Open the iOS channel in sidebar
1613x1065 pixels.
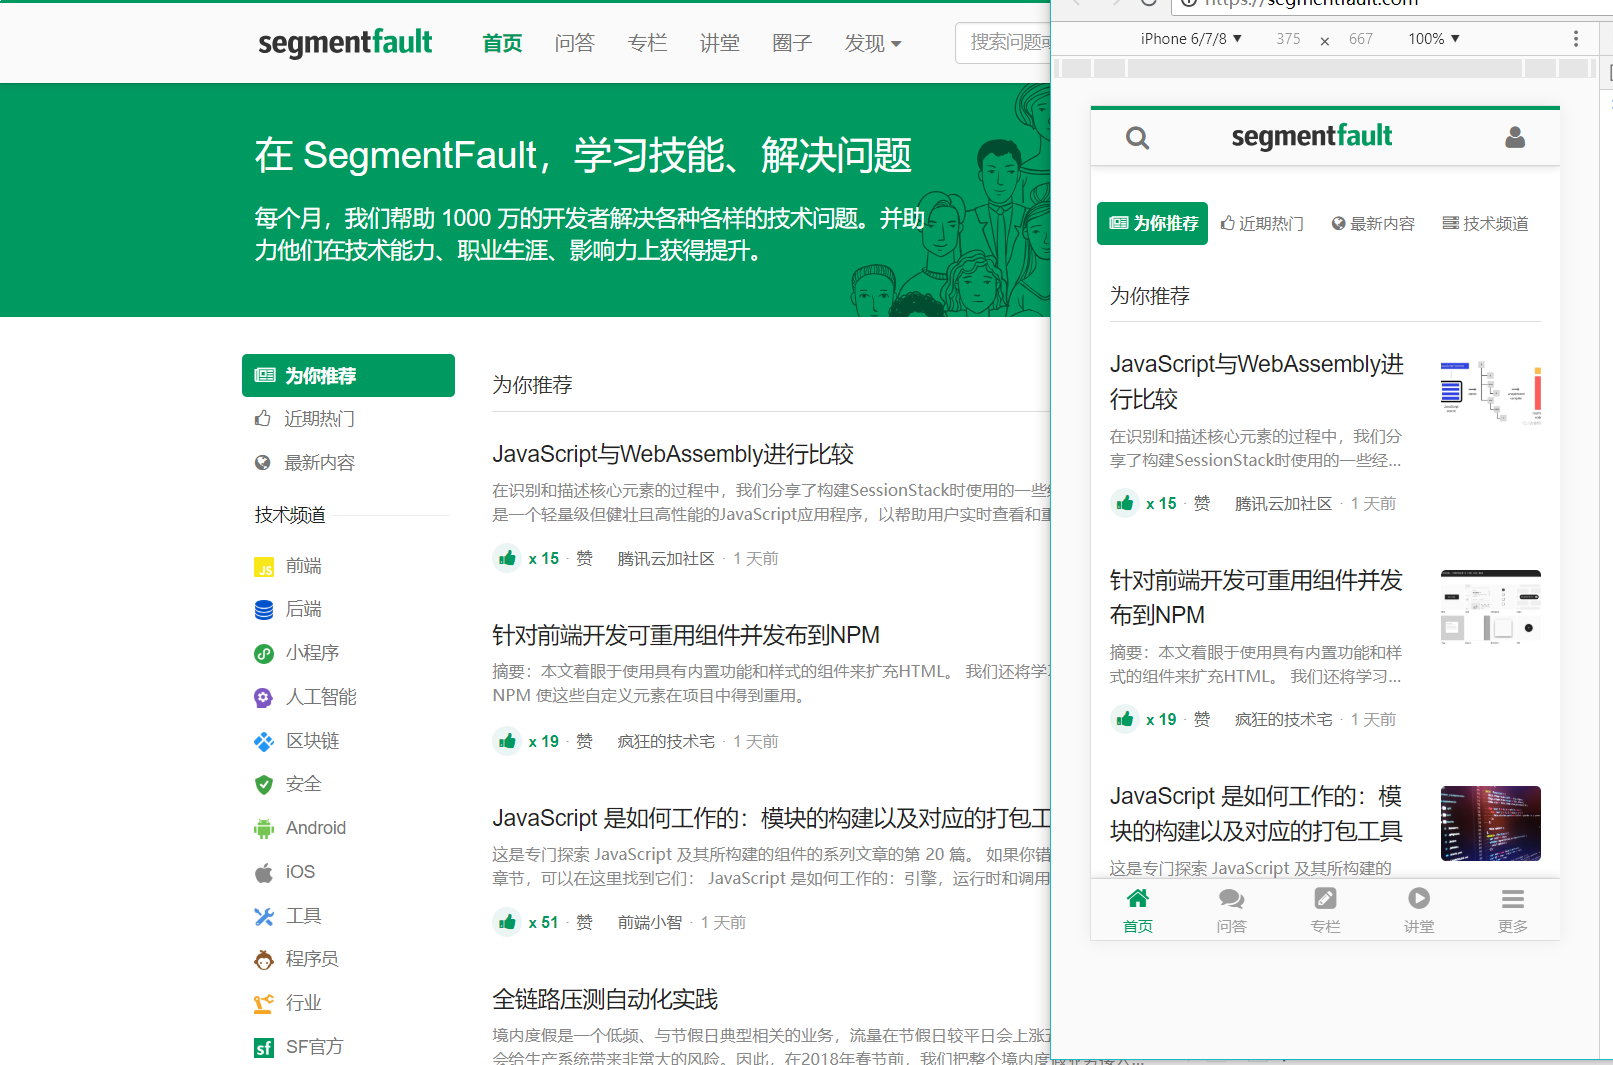pyautogui.click(x=285, y=872)
